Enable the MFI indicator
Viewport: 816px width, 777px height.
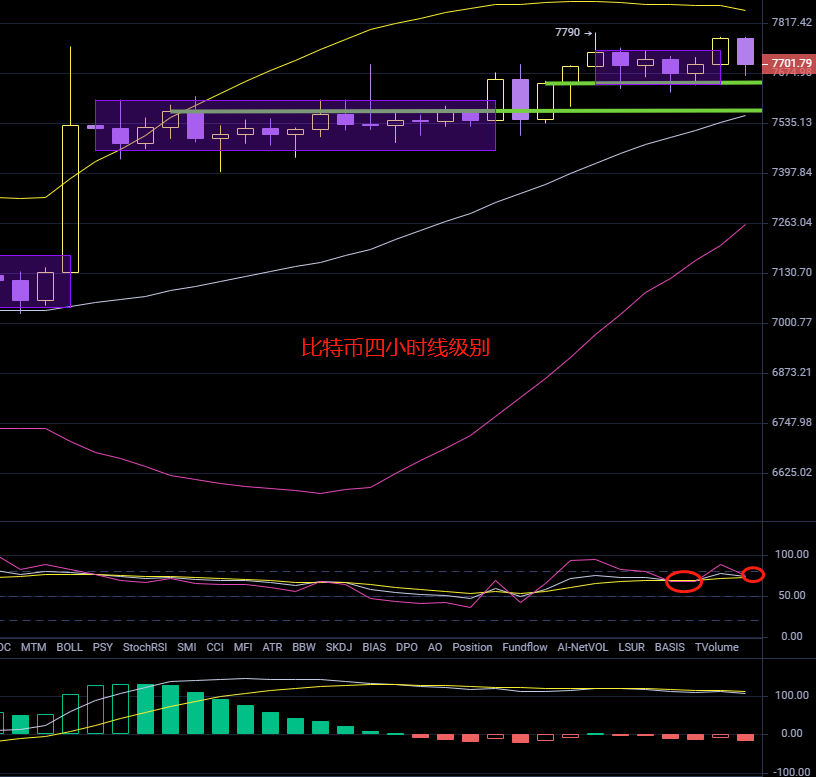click(x=243, y=647)
